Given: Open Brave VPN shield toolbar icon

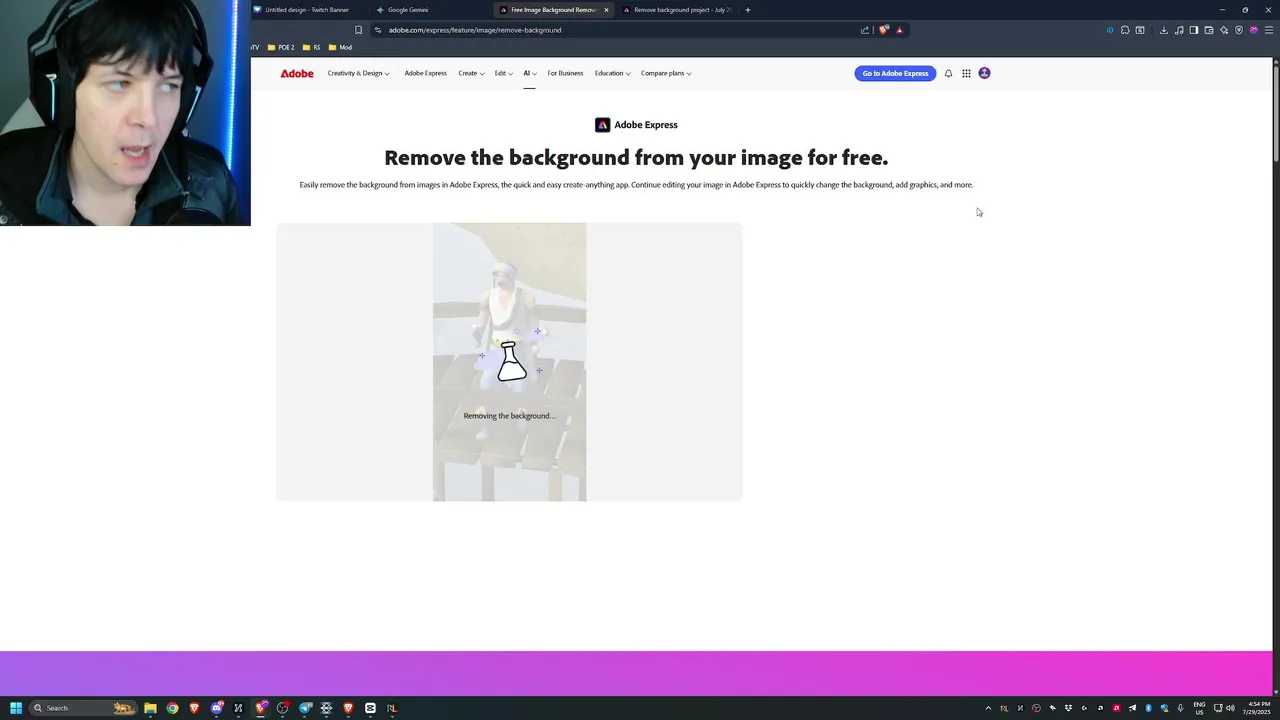Looking at the screenshot, I should [1239, 30].
